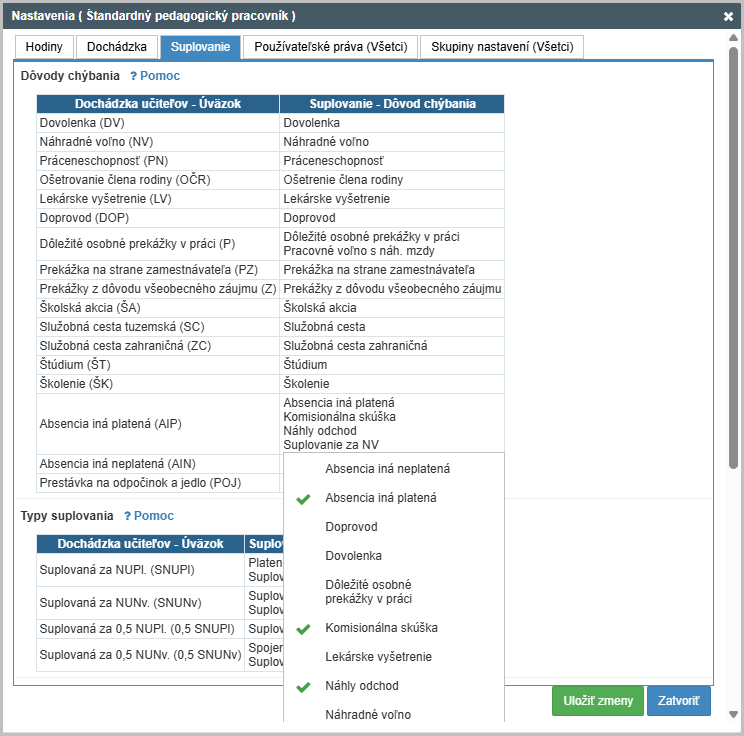Select Lekárske vyšetrenie in dropdown list

378,657
